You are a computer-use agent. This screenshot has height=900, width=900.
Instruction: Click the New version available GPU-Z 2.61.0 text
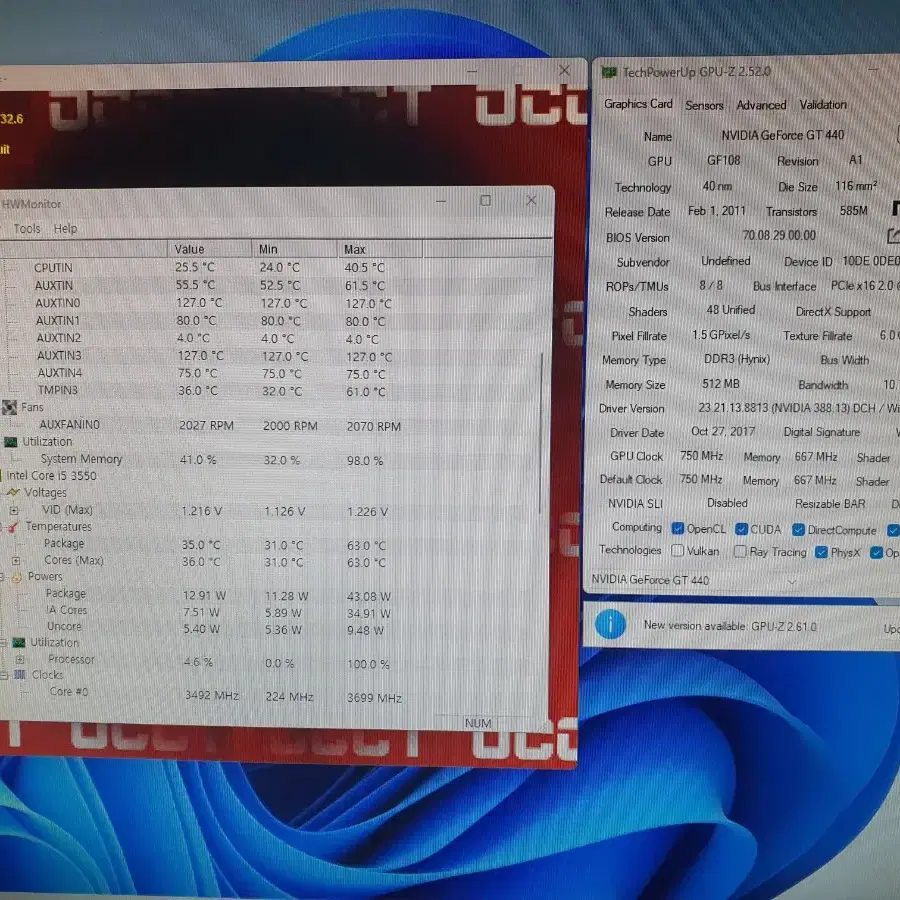(x=730, y=626)
